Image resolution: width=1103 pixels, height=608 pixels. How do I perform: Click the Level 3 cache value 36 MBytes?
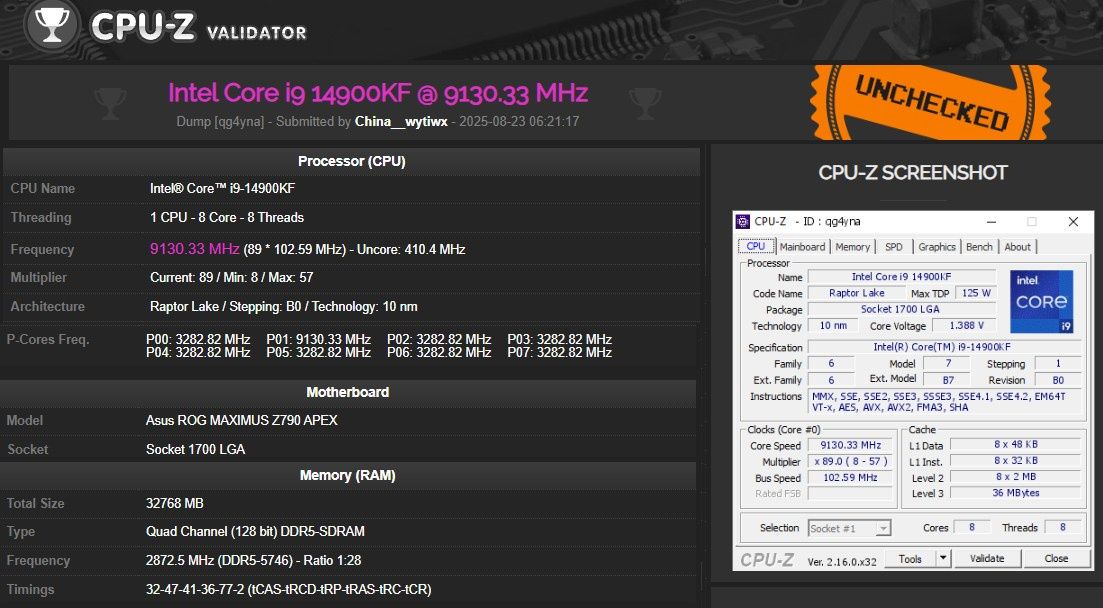tap(1015, 493)
